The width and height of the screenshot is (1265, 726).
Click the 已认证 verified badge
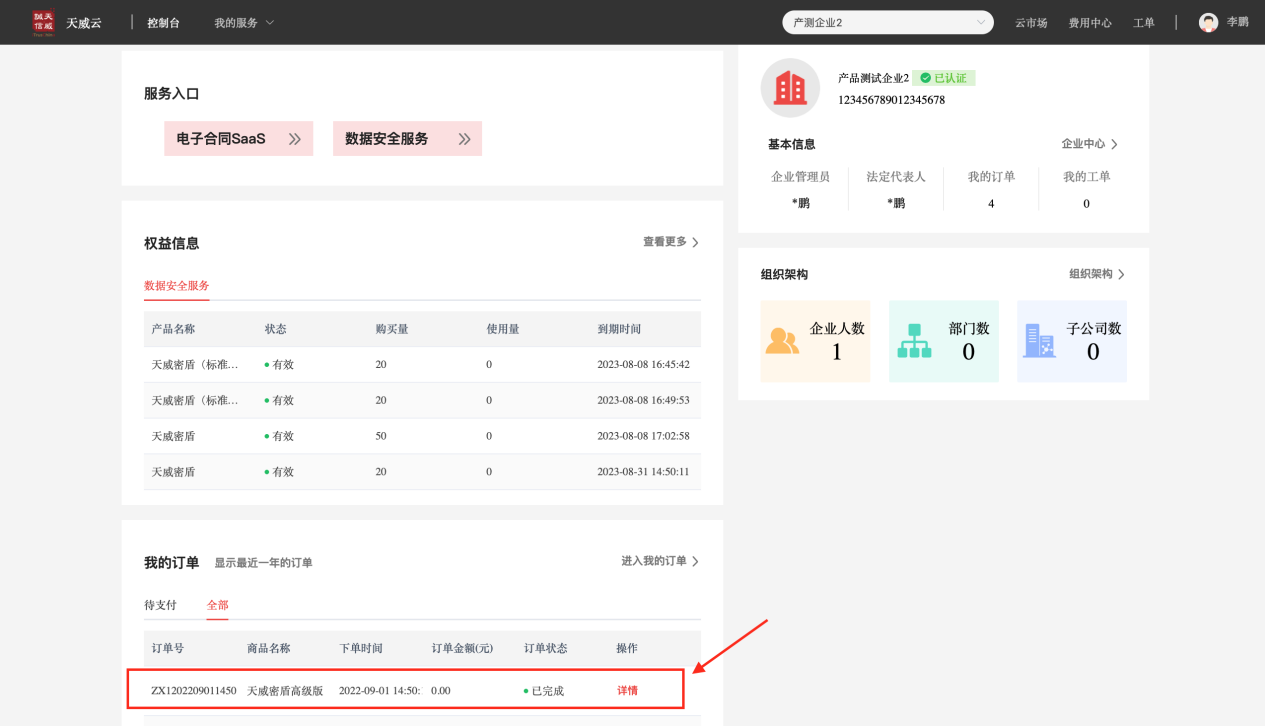click(x=944, y=78)
